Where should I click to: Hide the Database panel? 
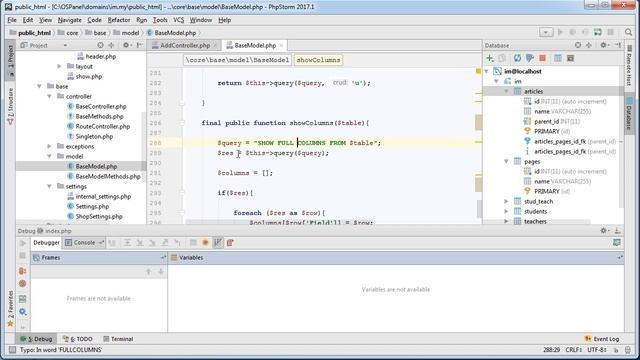pos(618,45)
